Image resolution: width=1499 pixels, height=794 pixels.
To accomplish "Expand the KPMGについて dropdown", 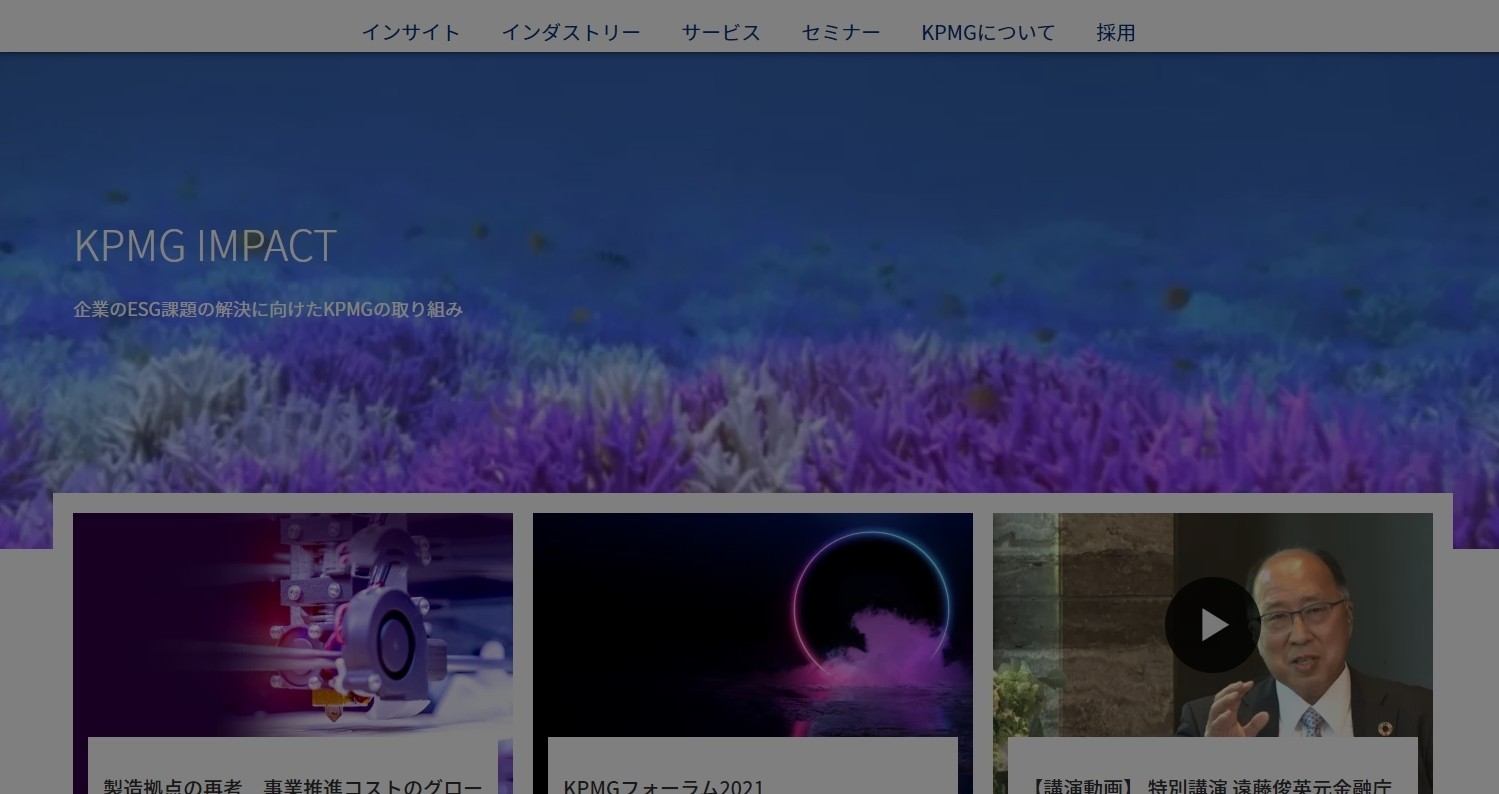I will click(988, 32).
